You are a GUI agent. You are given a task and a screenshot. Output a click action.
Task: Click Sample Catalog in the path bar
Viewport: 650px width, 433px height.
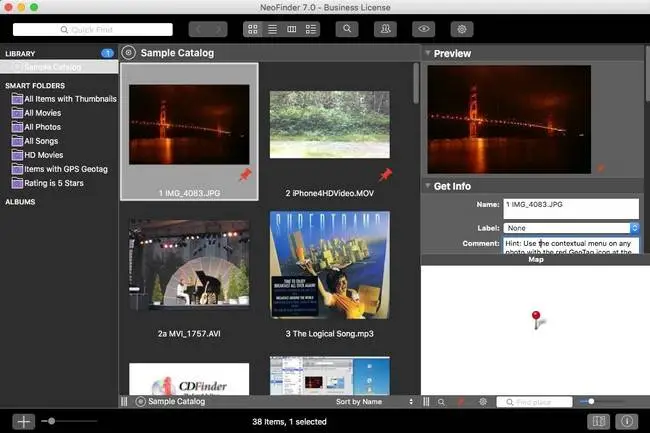pyautogui.click(x=170, y=402)
